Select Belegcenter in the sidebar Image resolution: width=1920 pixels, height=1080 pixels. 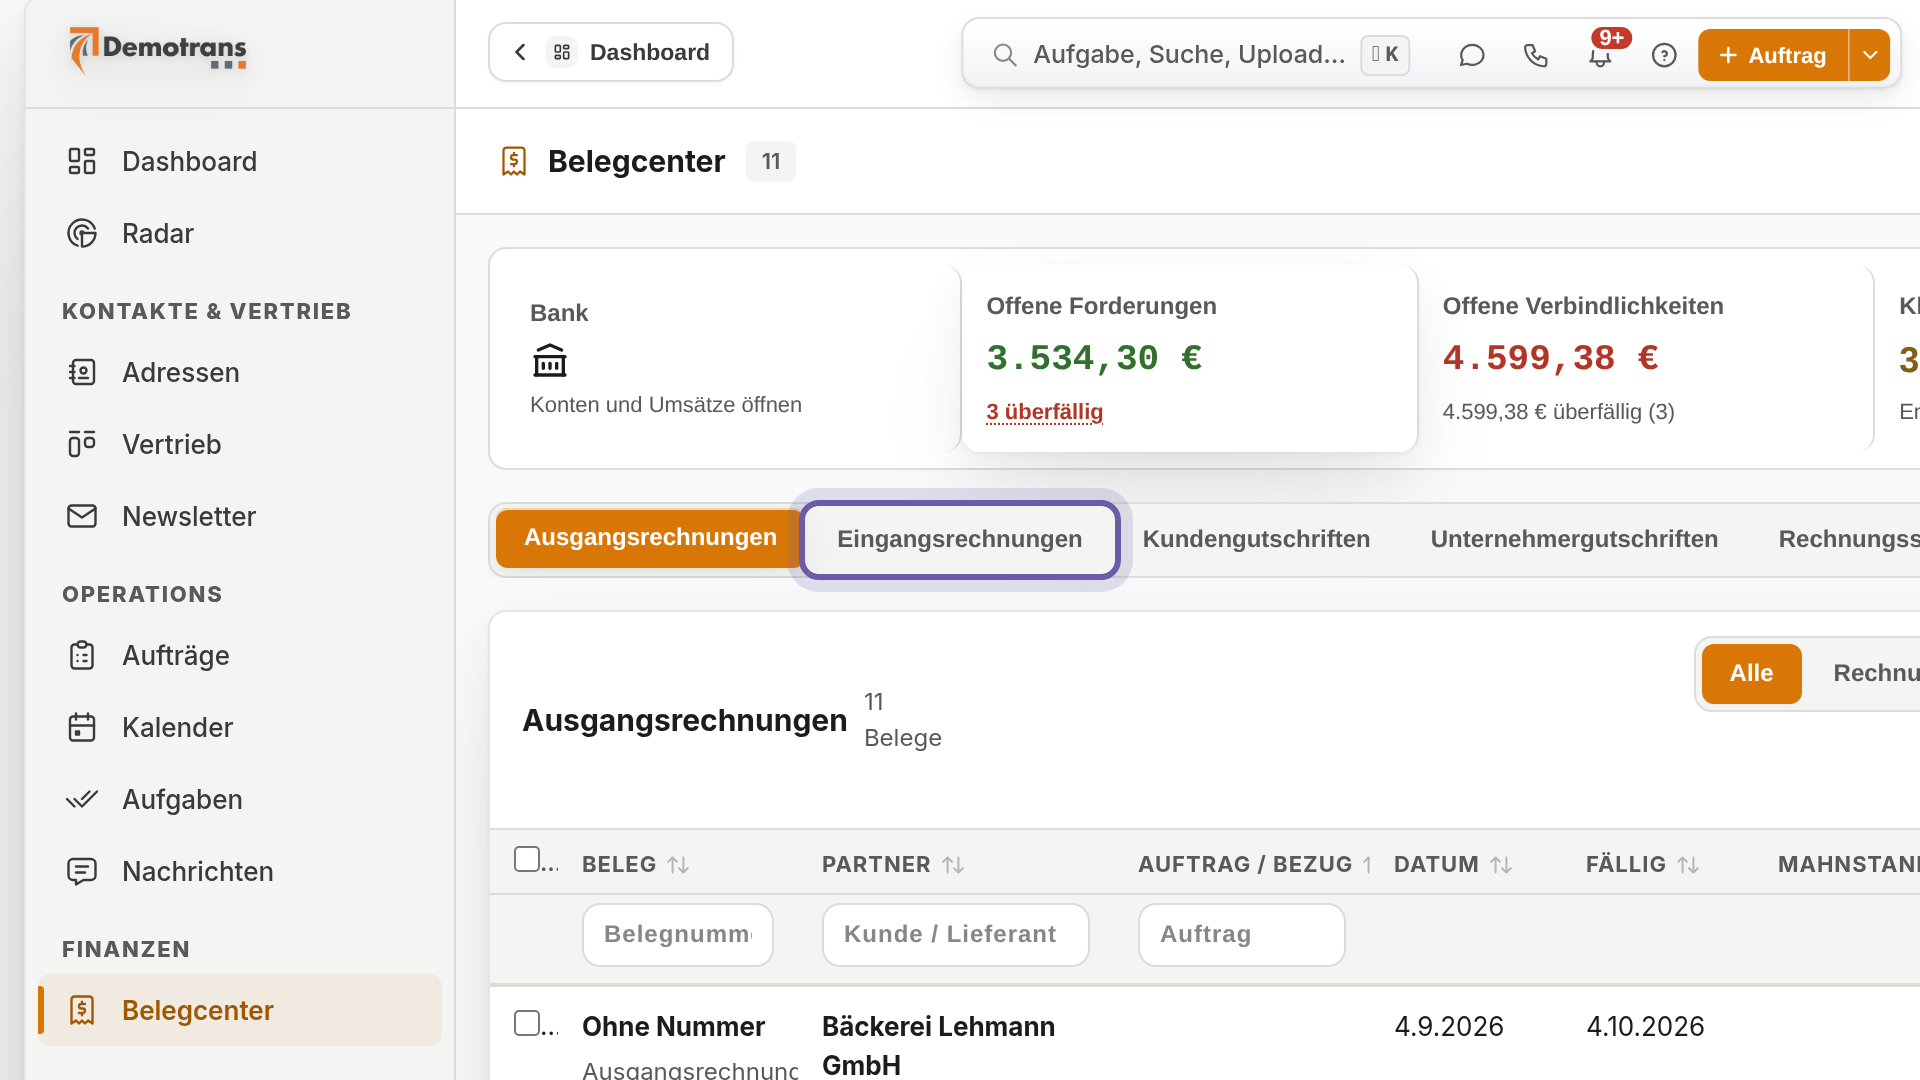tap(240, 1010)
